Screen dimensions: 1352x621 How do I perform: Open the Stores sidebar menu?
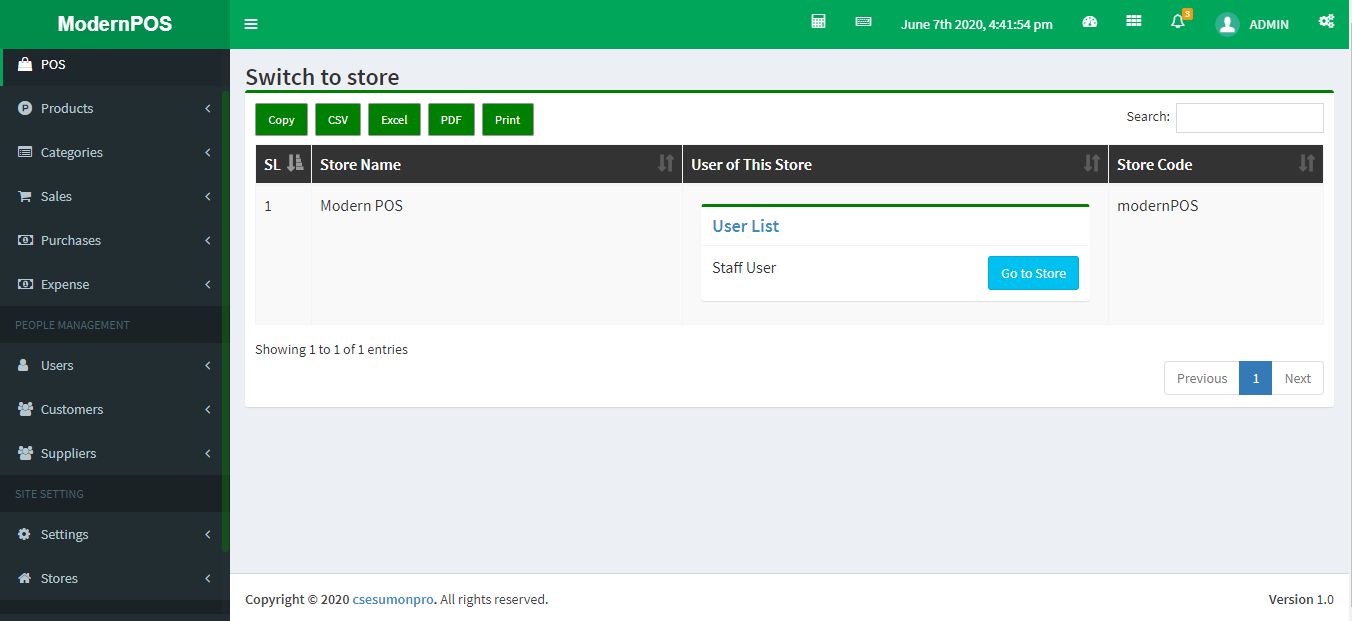(115, 578)
